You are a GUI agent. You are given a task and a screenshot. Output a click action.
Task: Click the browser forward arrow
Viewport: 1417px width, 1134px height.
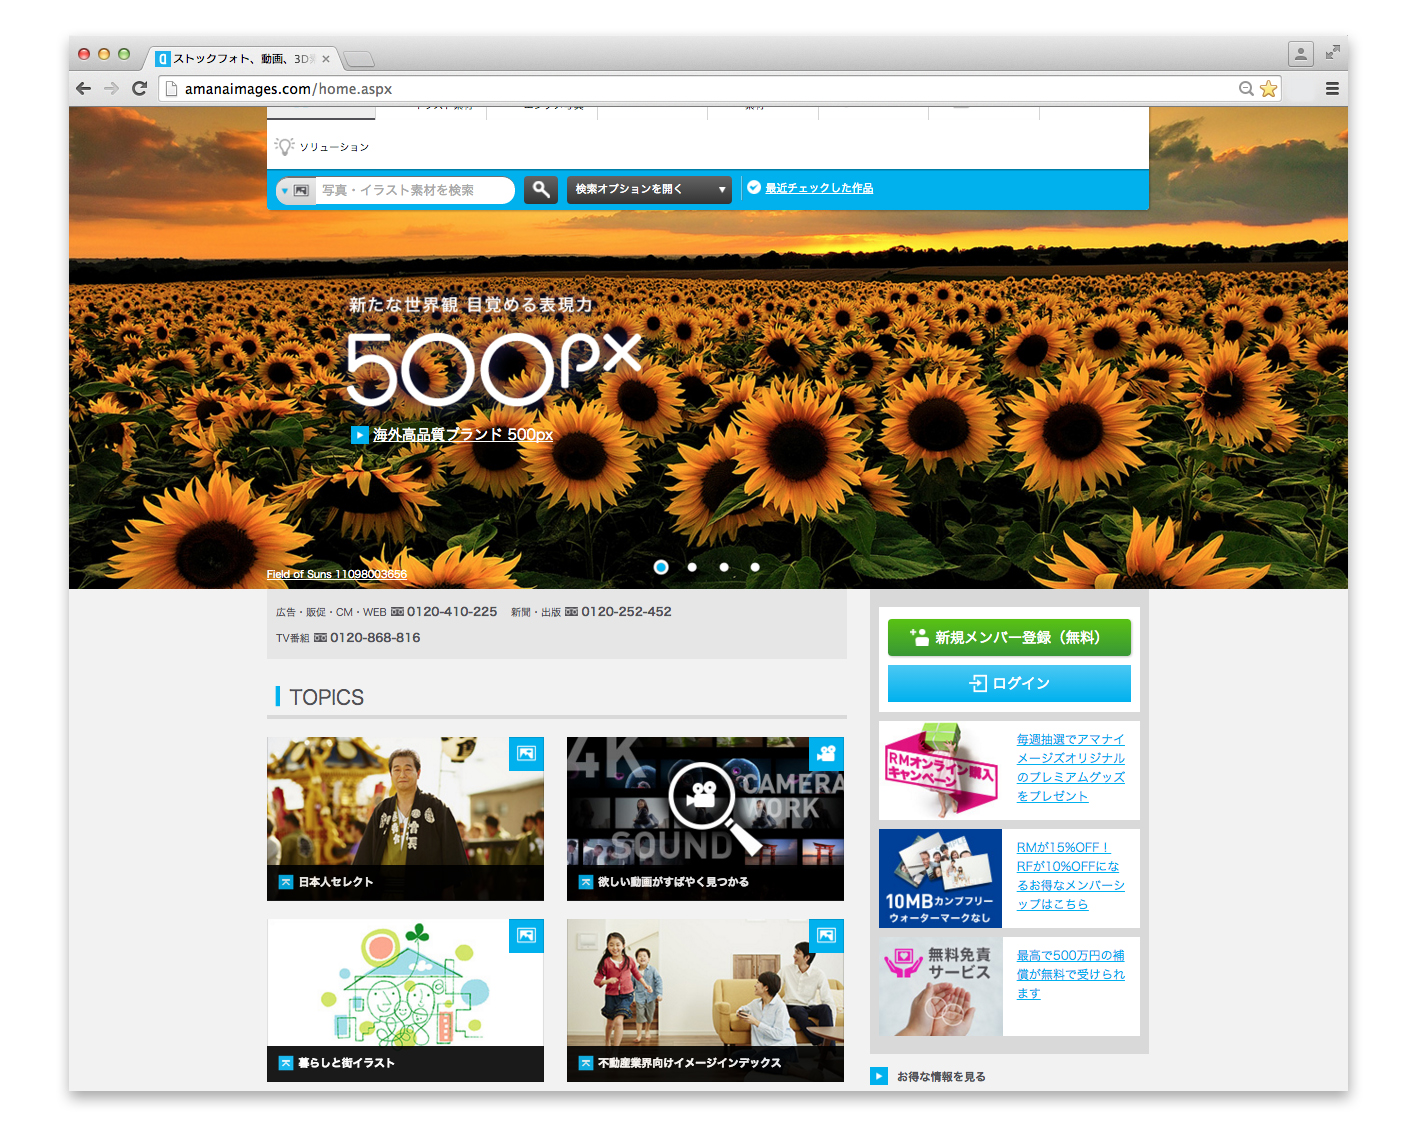tap(111, 88)
